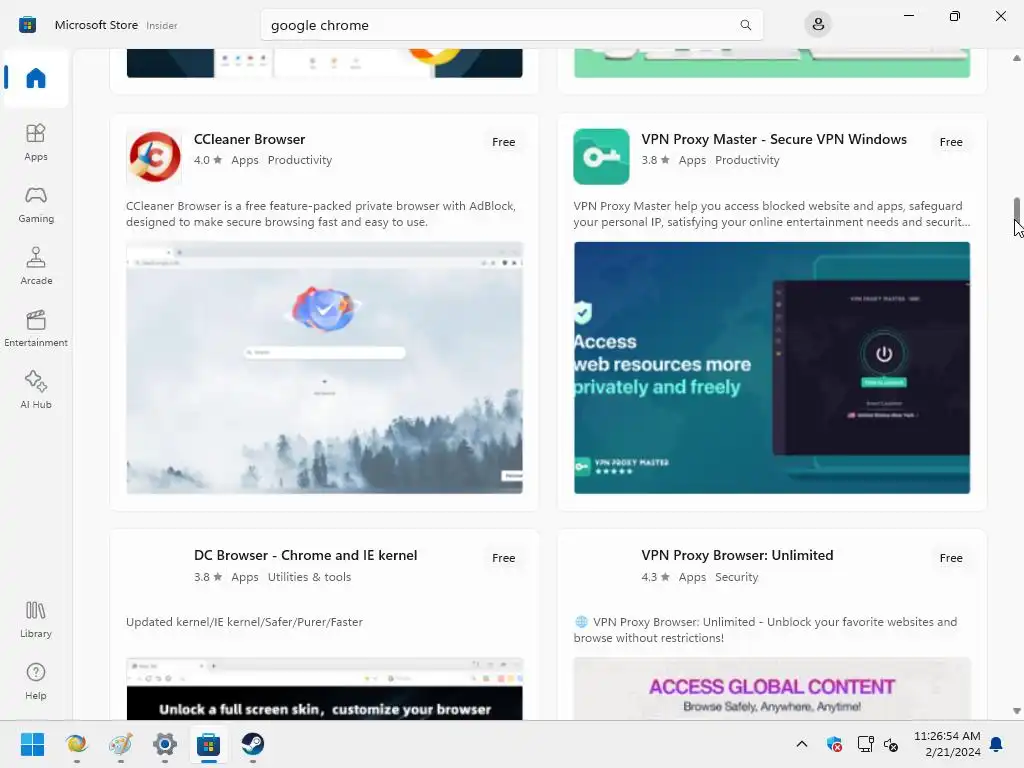Click the vertical scrollbar thumb

tap(1017, 210)
